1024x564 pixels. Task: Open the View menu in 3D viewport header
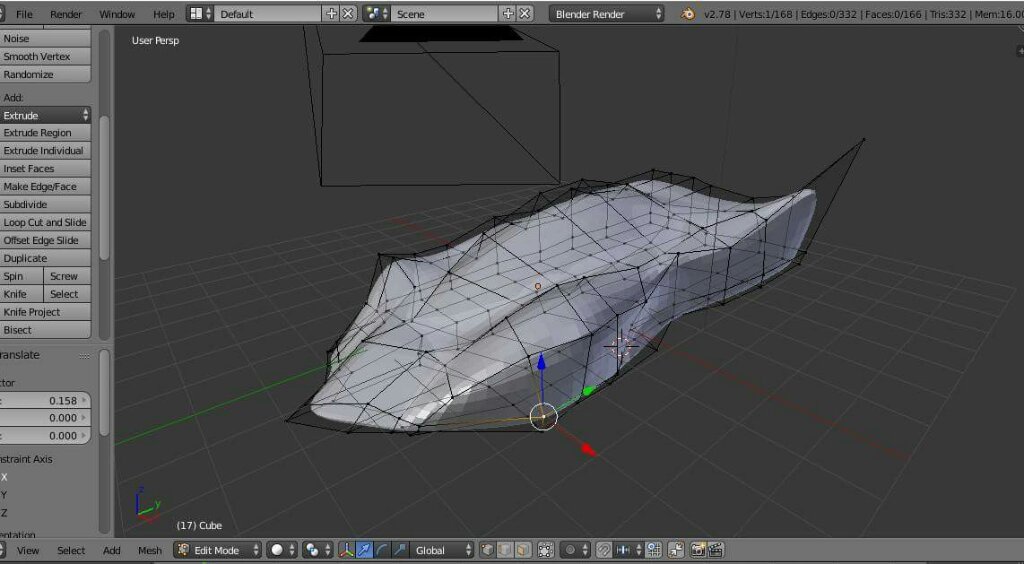(x=27, y=550)
